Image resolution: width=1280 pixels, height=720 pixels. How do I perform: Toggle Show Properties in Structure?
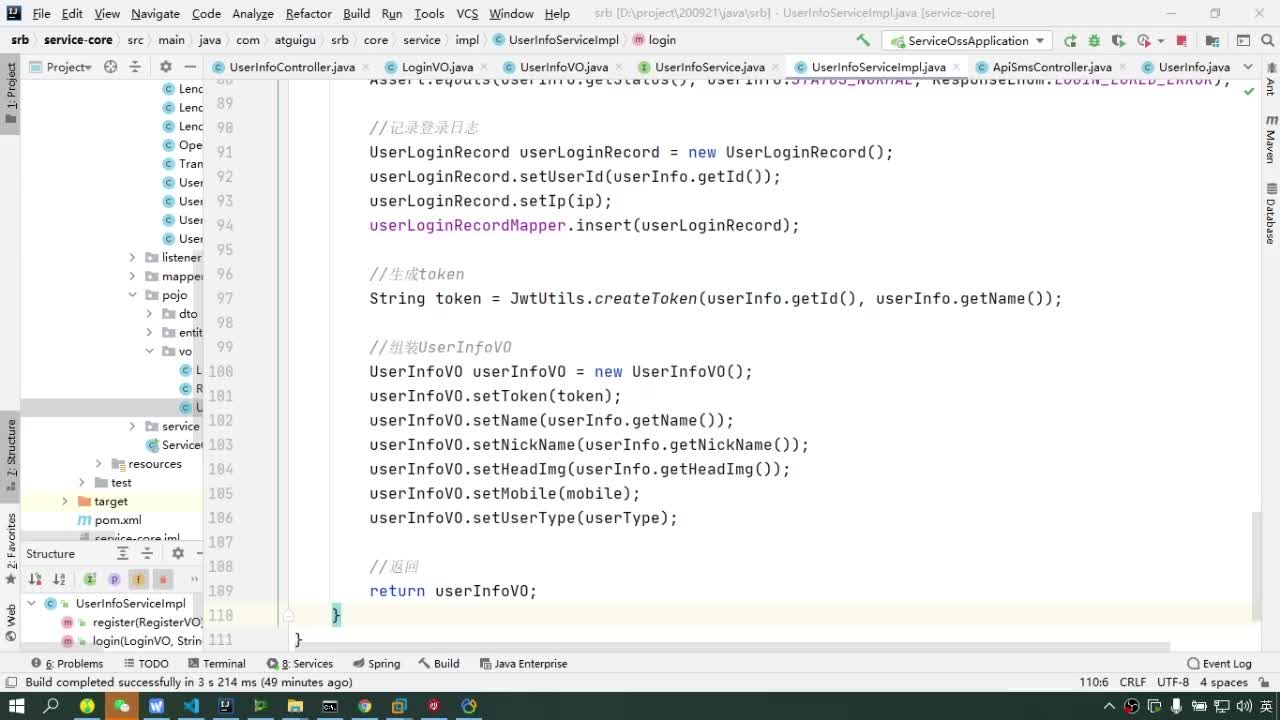[114, 579]
